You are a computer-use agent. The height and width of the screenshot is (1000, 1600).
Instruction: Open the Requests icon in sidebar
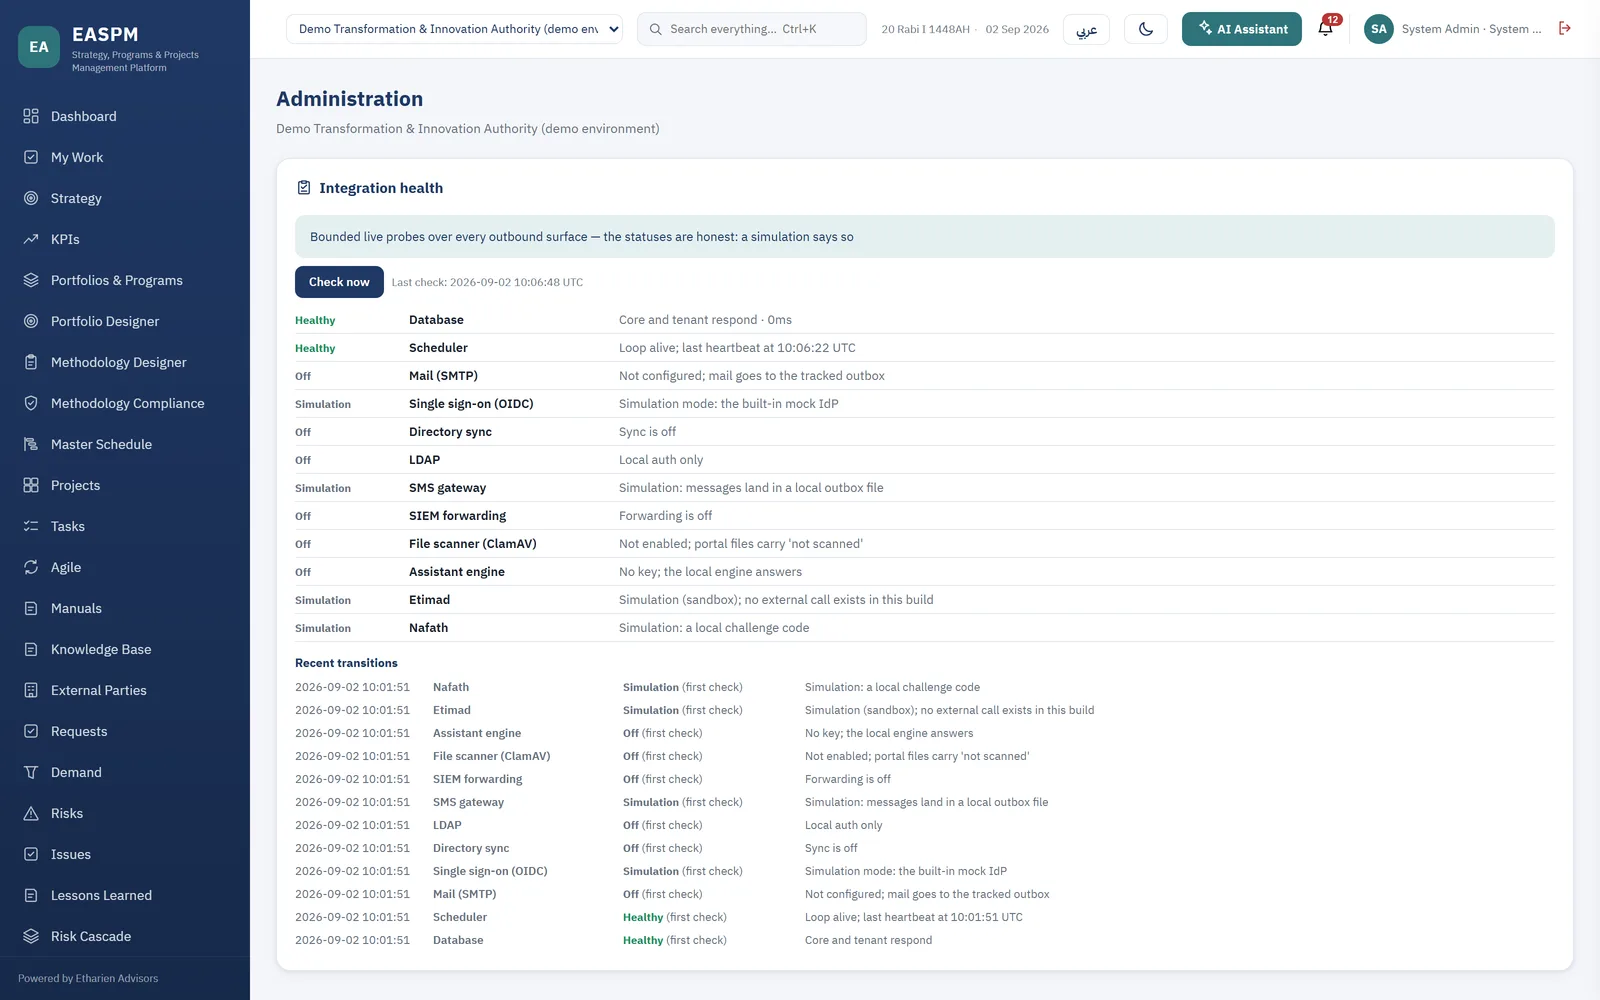tap(31, 731)
